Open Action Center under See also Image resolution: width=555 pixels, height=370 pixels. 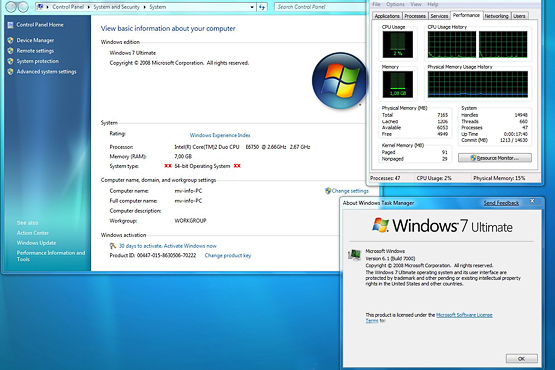pos(33,233)
